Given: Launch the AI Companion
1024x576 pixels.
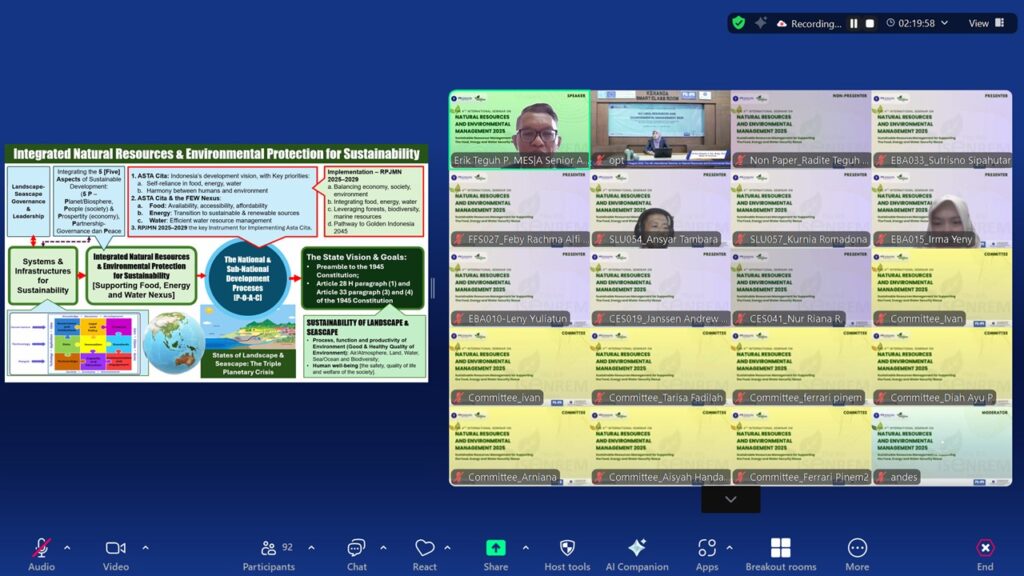Looking at the screenshot, I should [x=636, y=548].
